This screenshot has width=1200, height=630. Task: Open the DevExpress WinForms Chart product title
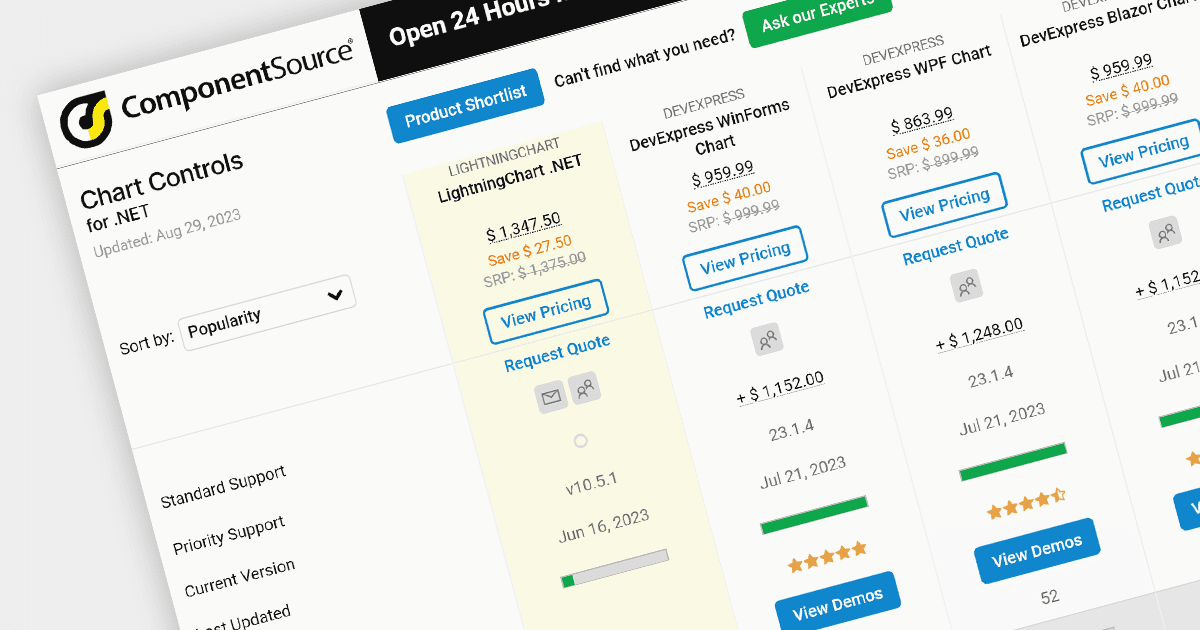(x=710, y=134)
